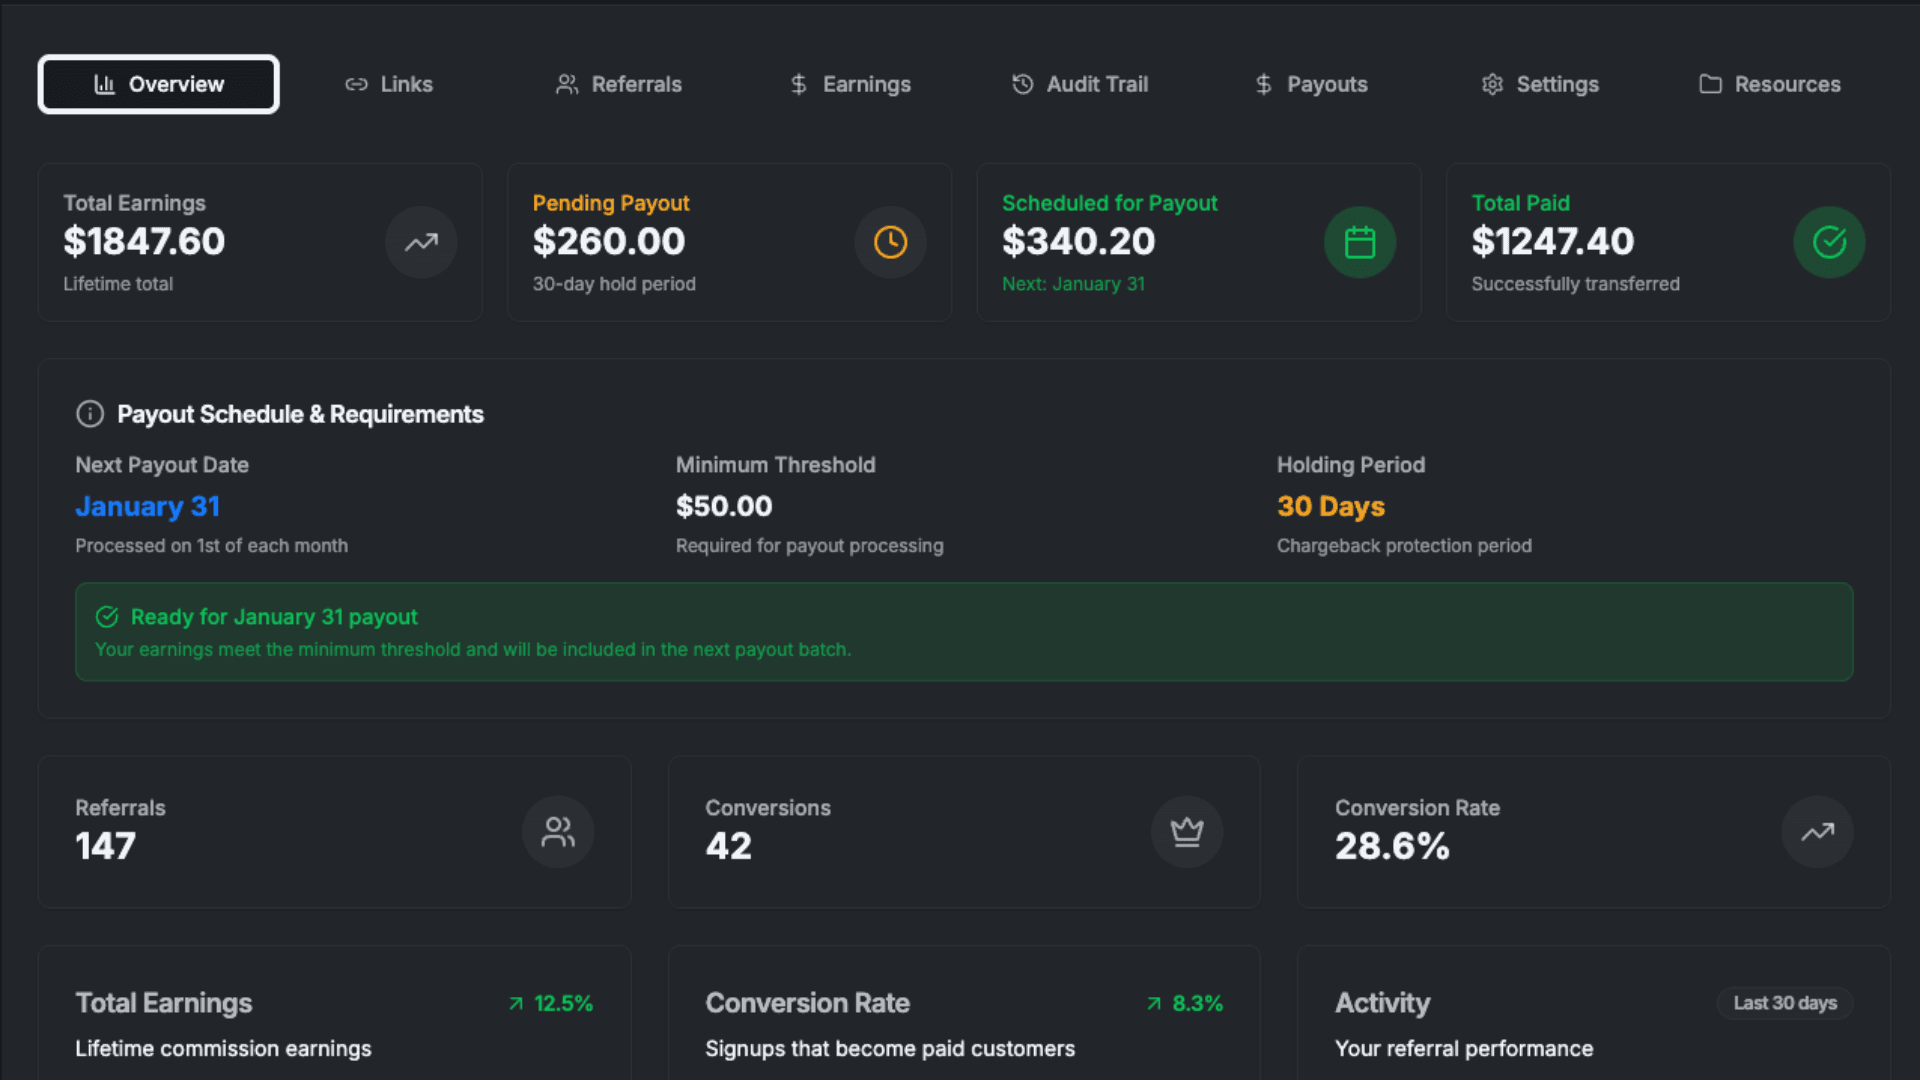
Task: Click the green checkmark icon on Total Paid card
Action: coord(1829,241)
